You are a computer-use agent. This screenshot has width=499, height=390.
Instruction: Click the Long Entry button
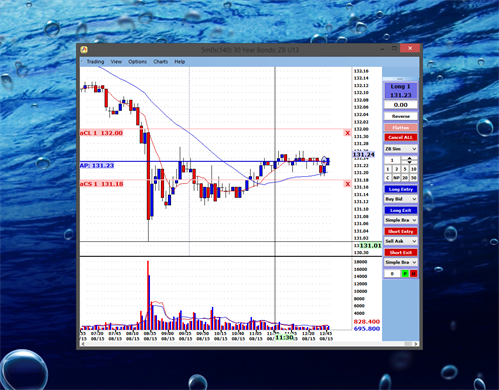click(401, 189)
